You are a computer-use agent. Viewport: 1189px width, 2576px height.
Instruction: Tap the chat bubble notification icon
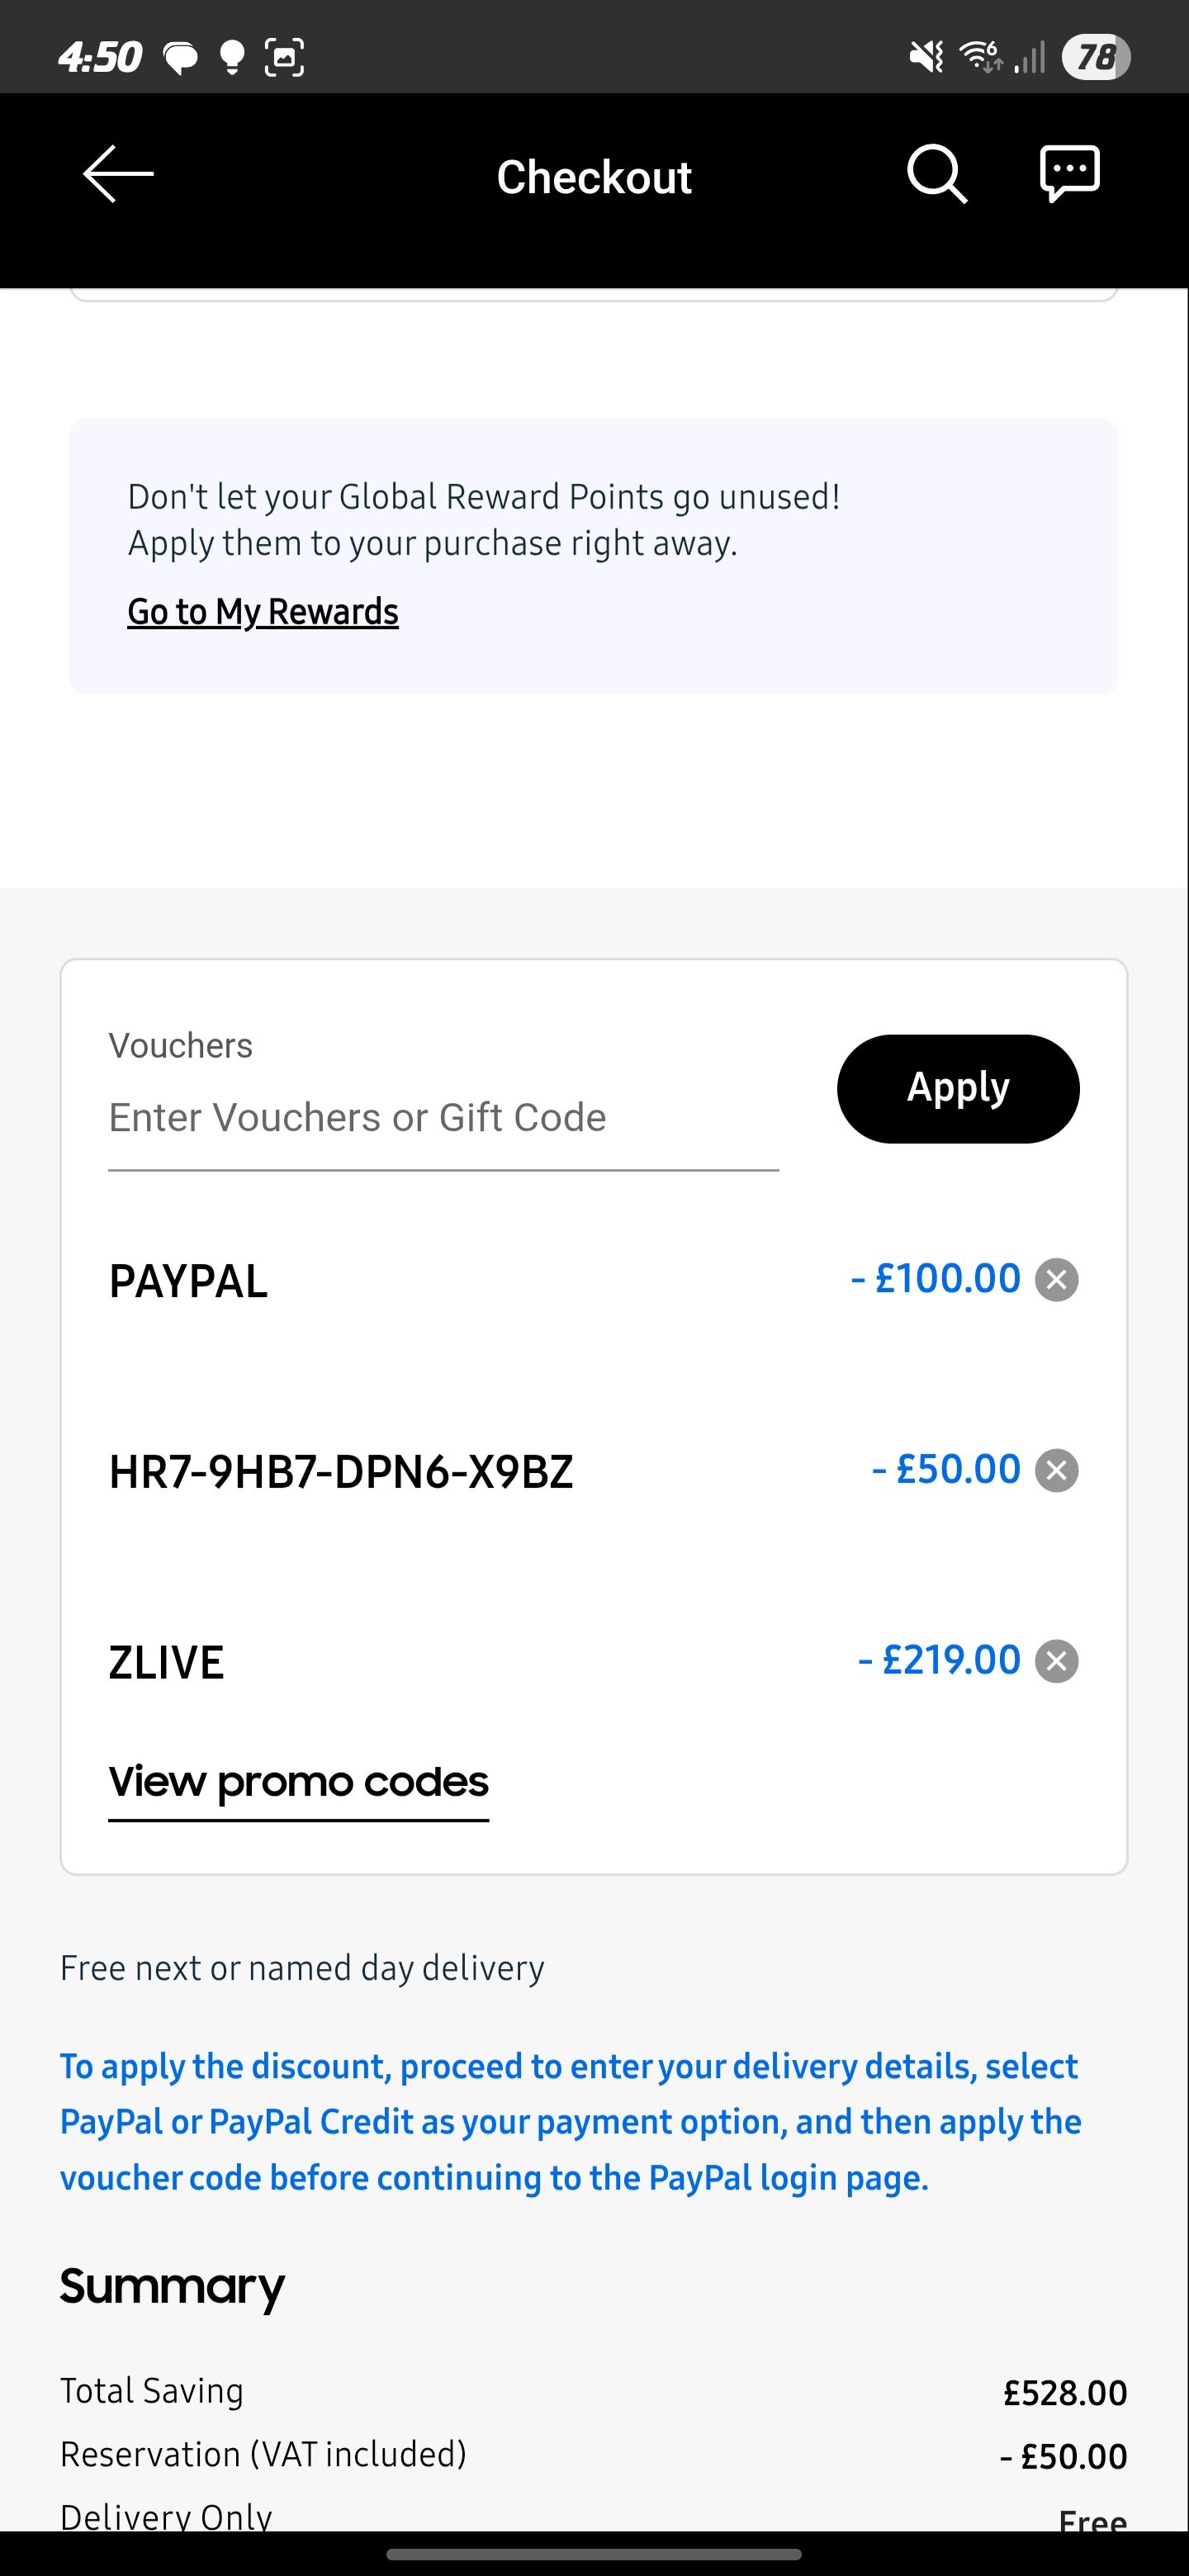tap(181, 58)
